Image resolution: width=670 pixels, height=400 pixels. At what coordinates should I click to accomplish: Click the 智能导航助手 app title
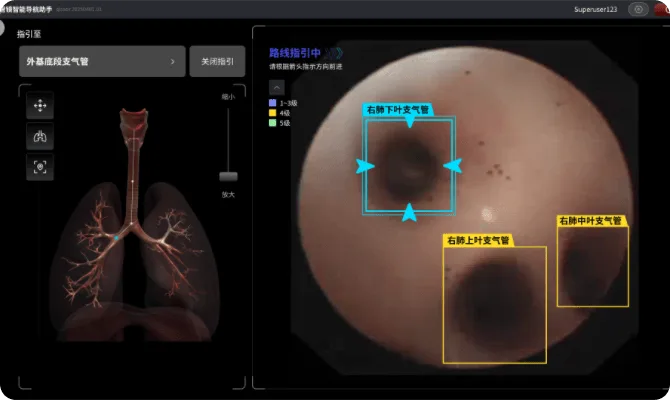tap(26, 9)
